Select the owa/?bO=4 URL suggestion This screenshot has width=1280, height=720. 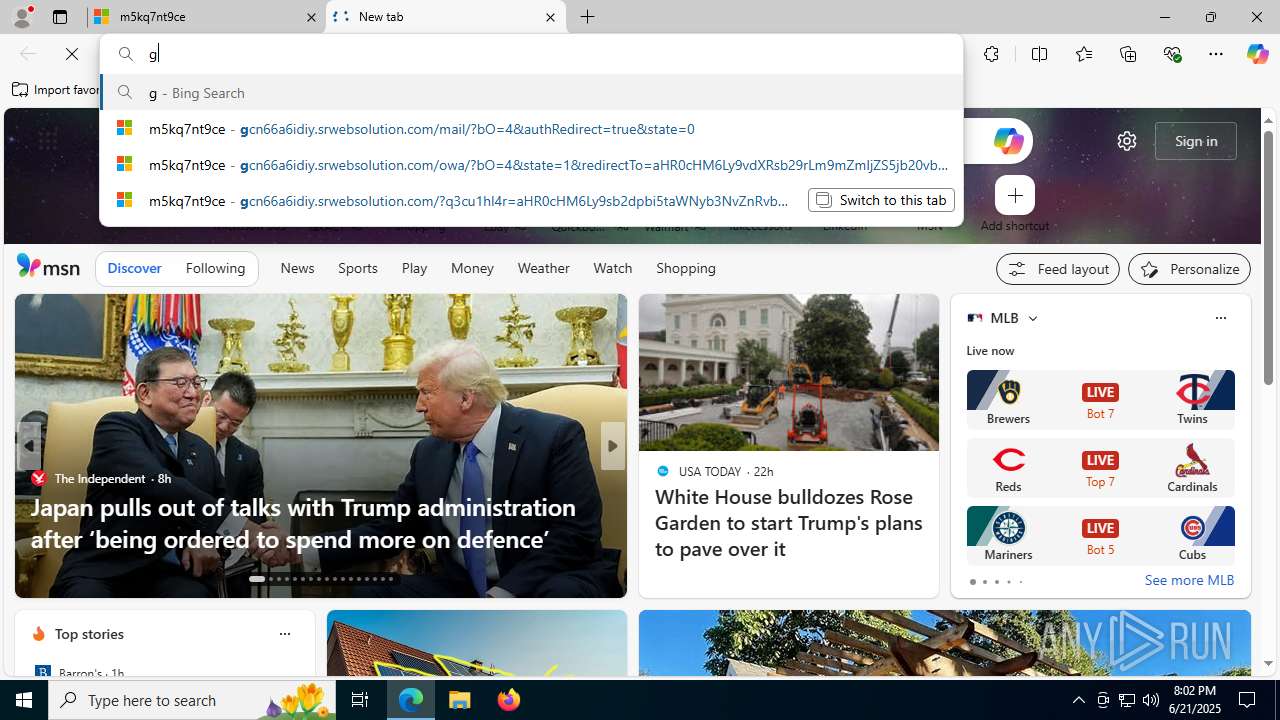[x=531, y=164]
